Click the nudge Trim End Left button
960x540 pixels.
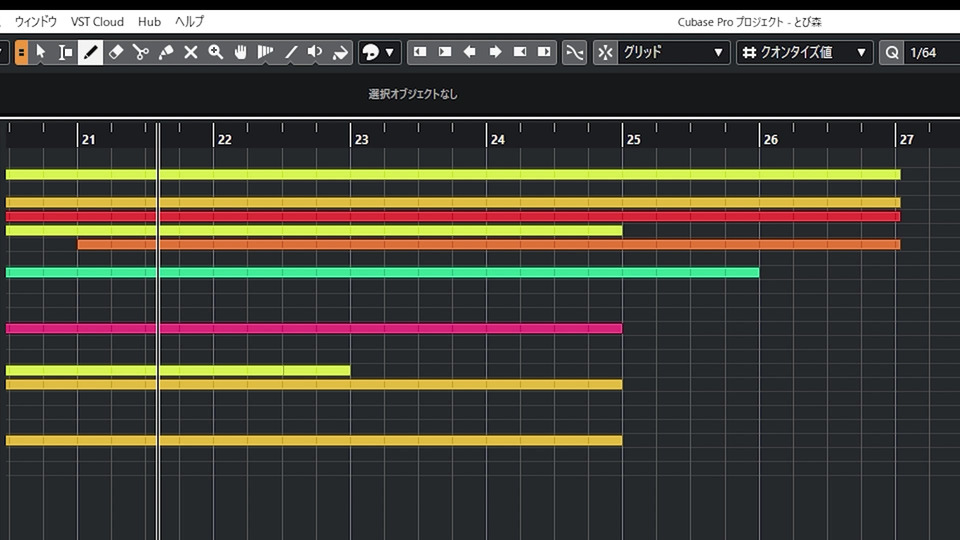pyautogui.click(x=519, y=52)
